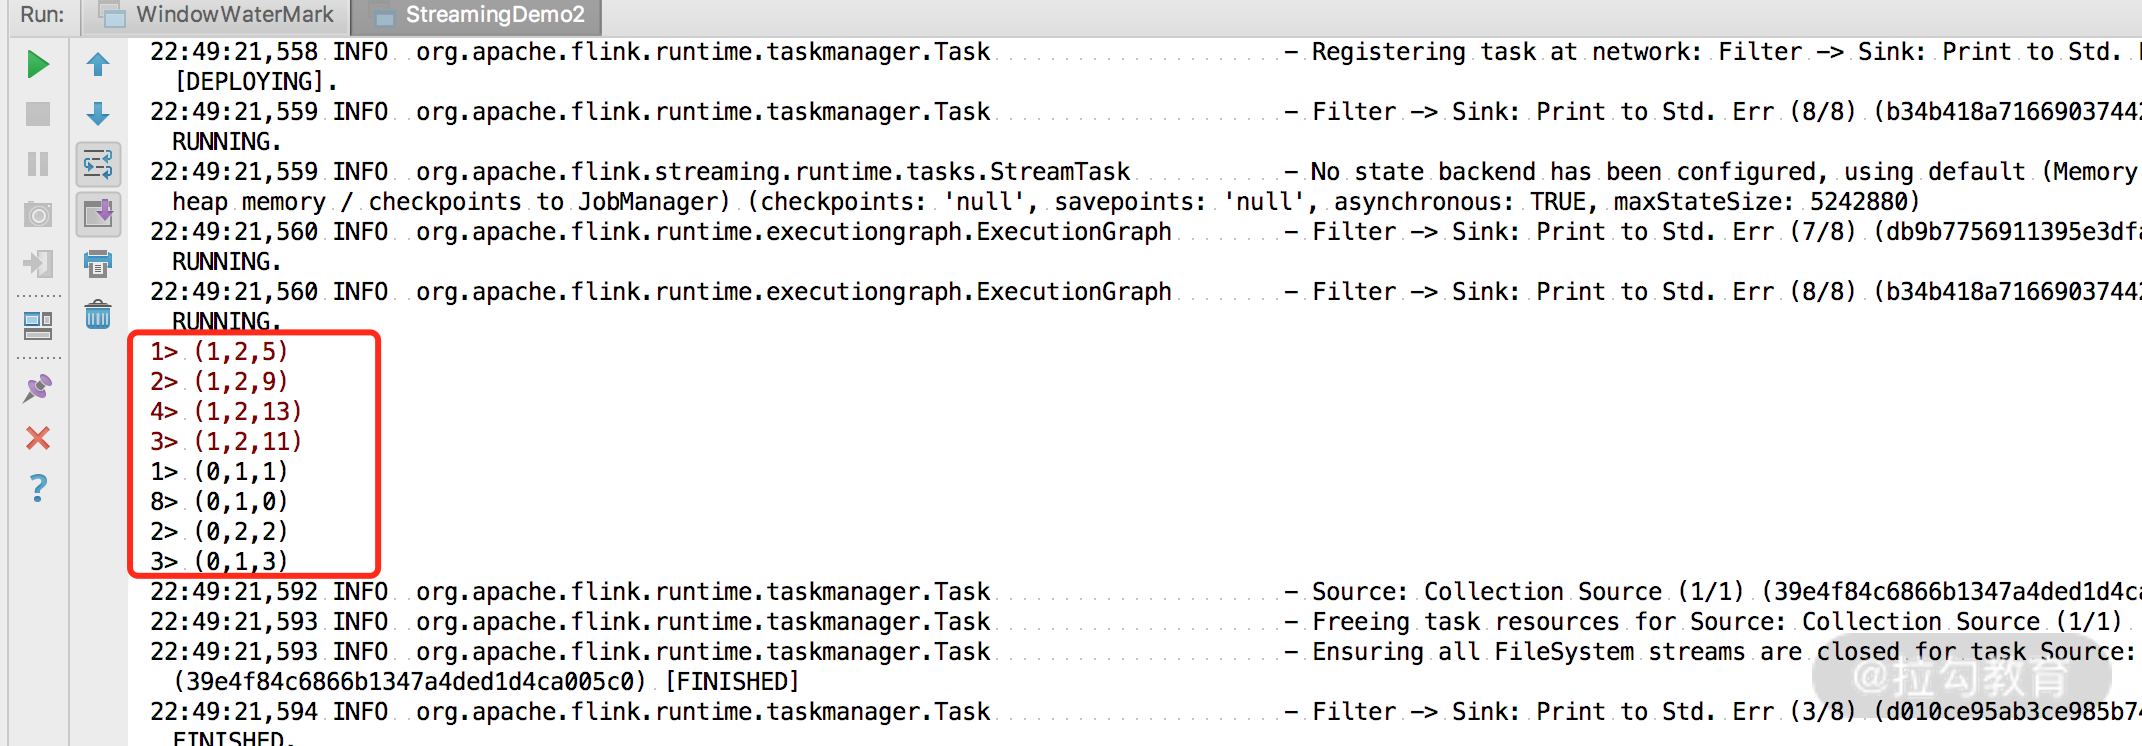Click the Stop process square icon
2142x746 pixels.
38,114
